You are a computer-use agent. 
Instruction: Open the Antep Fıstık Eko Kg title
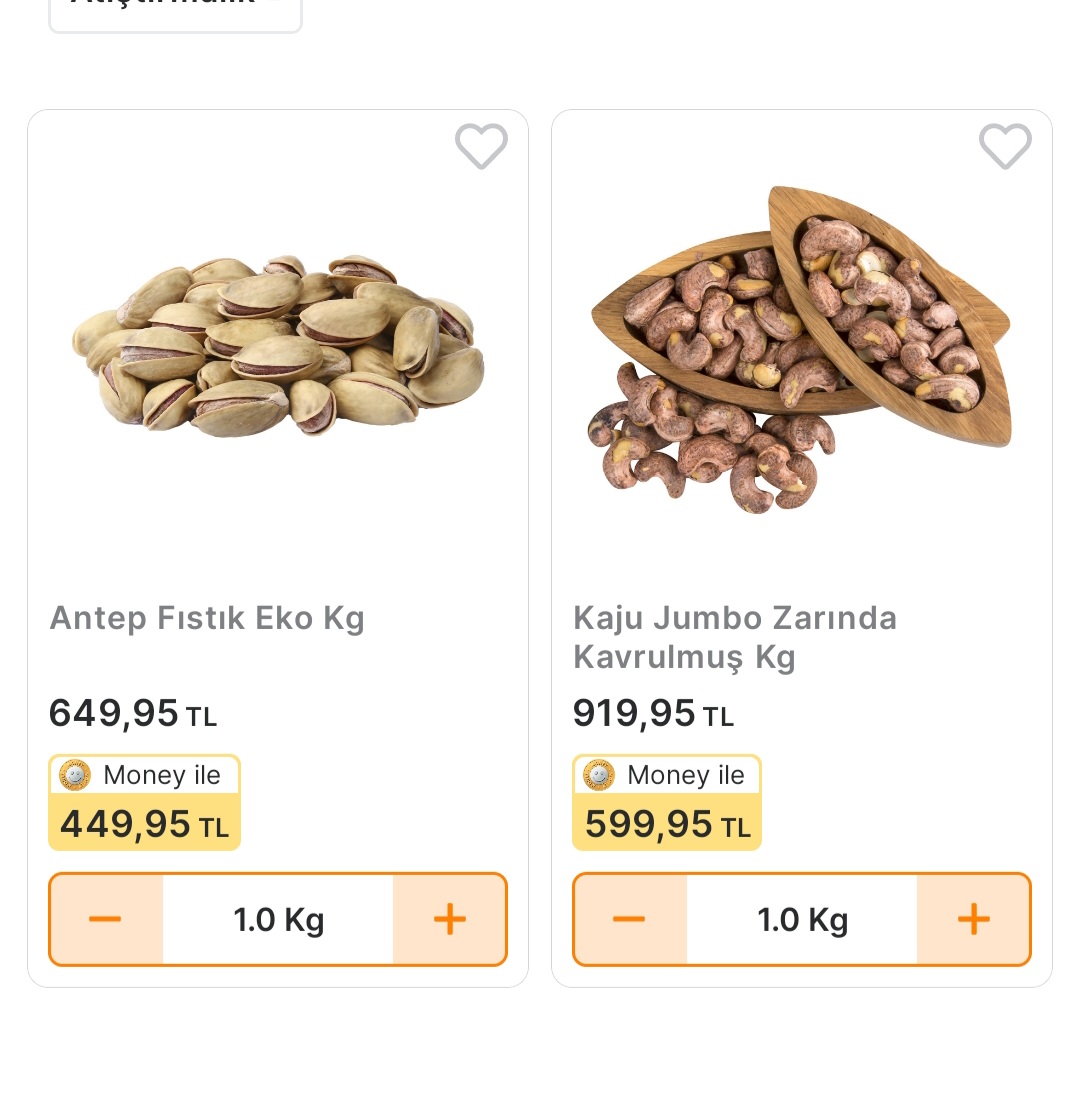pyautogui.click(x=207, y=619)
